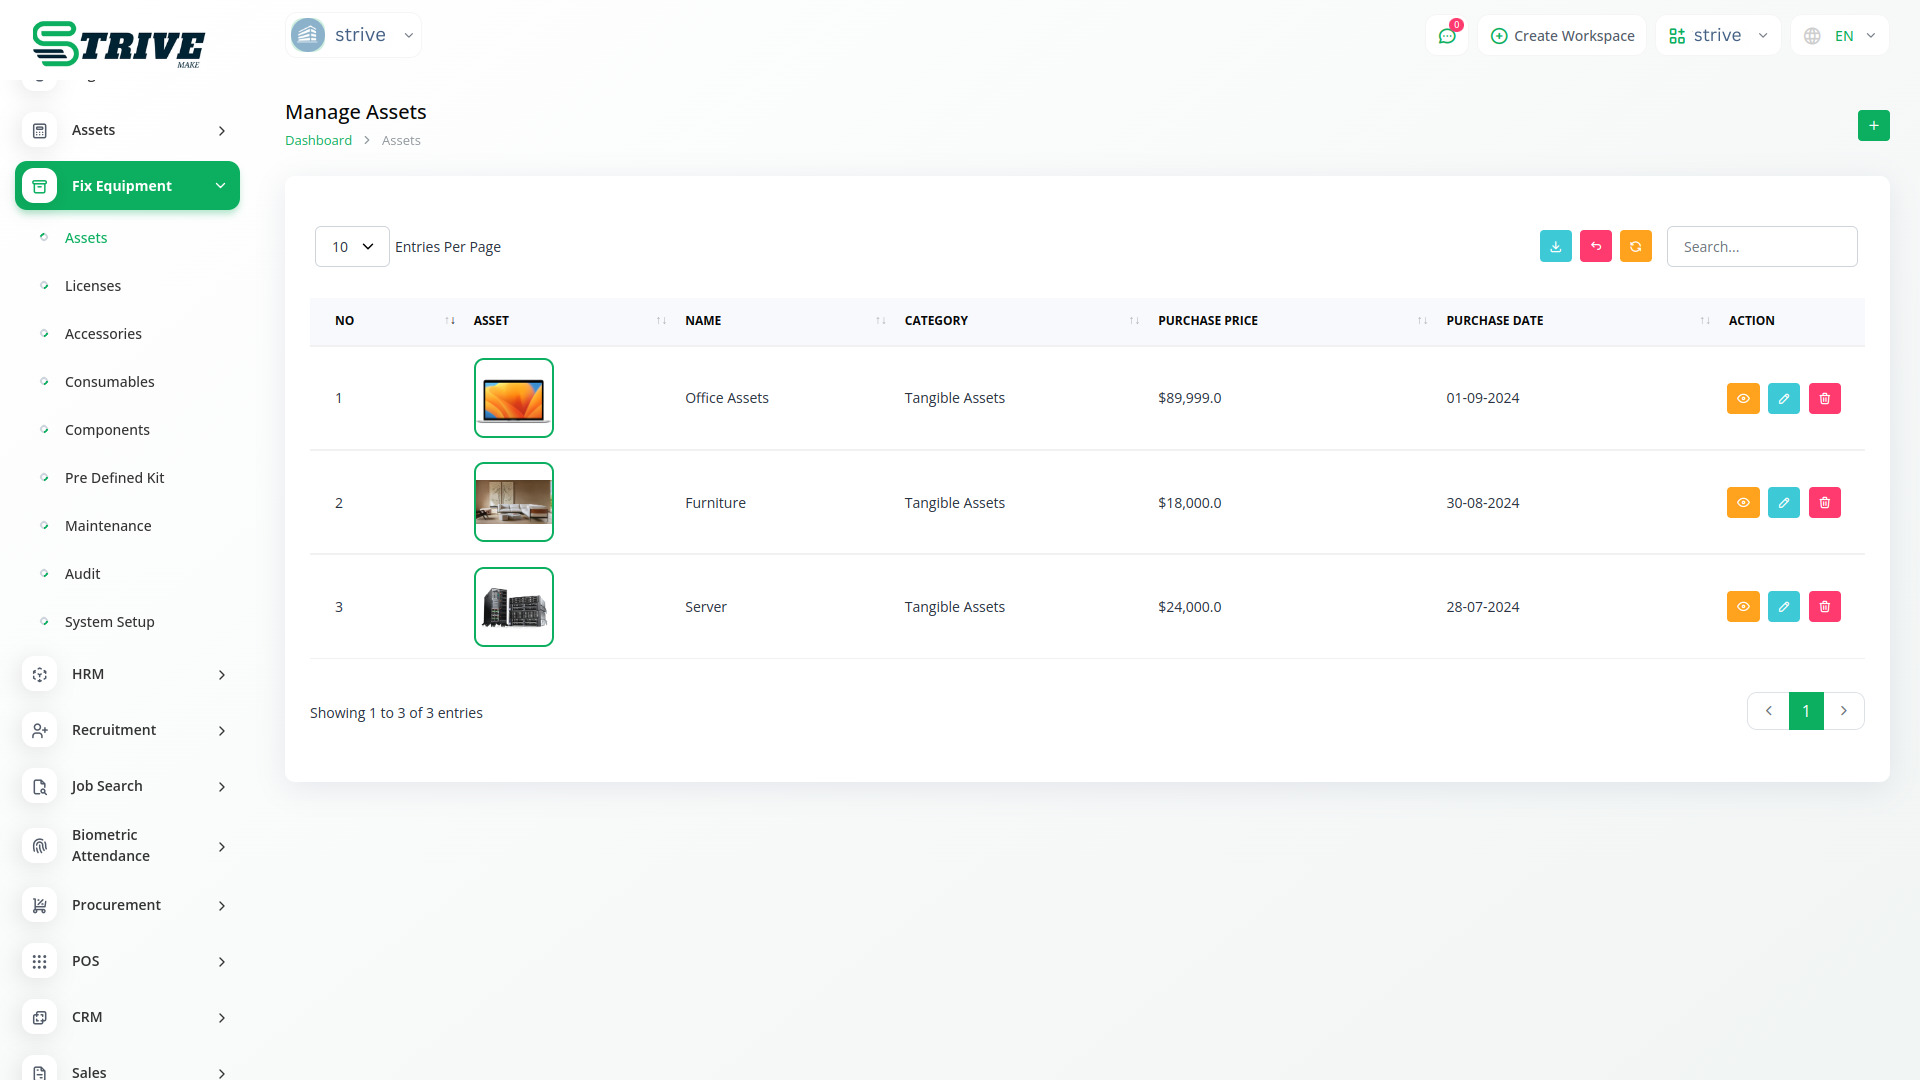Click the green add asset plus button
The height and width of the screenshot is (1080, 1920).
pos(1873,126)
